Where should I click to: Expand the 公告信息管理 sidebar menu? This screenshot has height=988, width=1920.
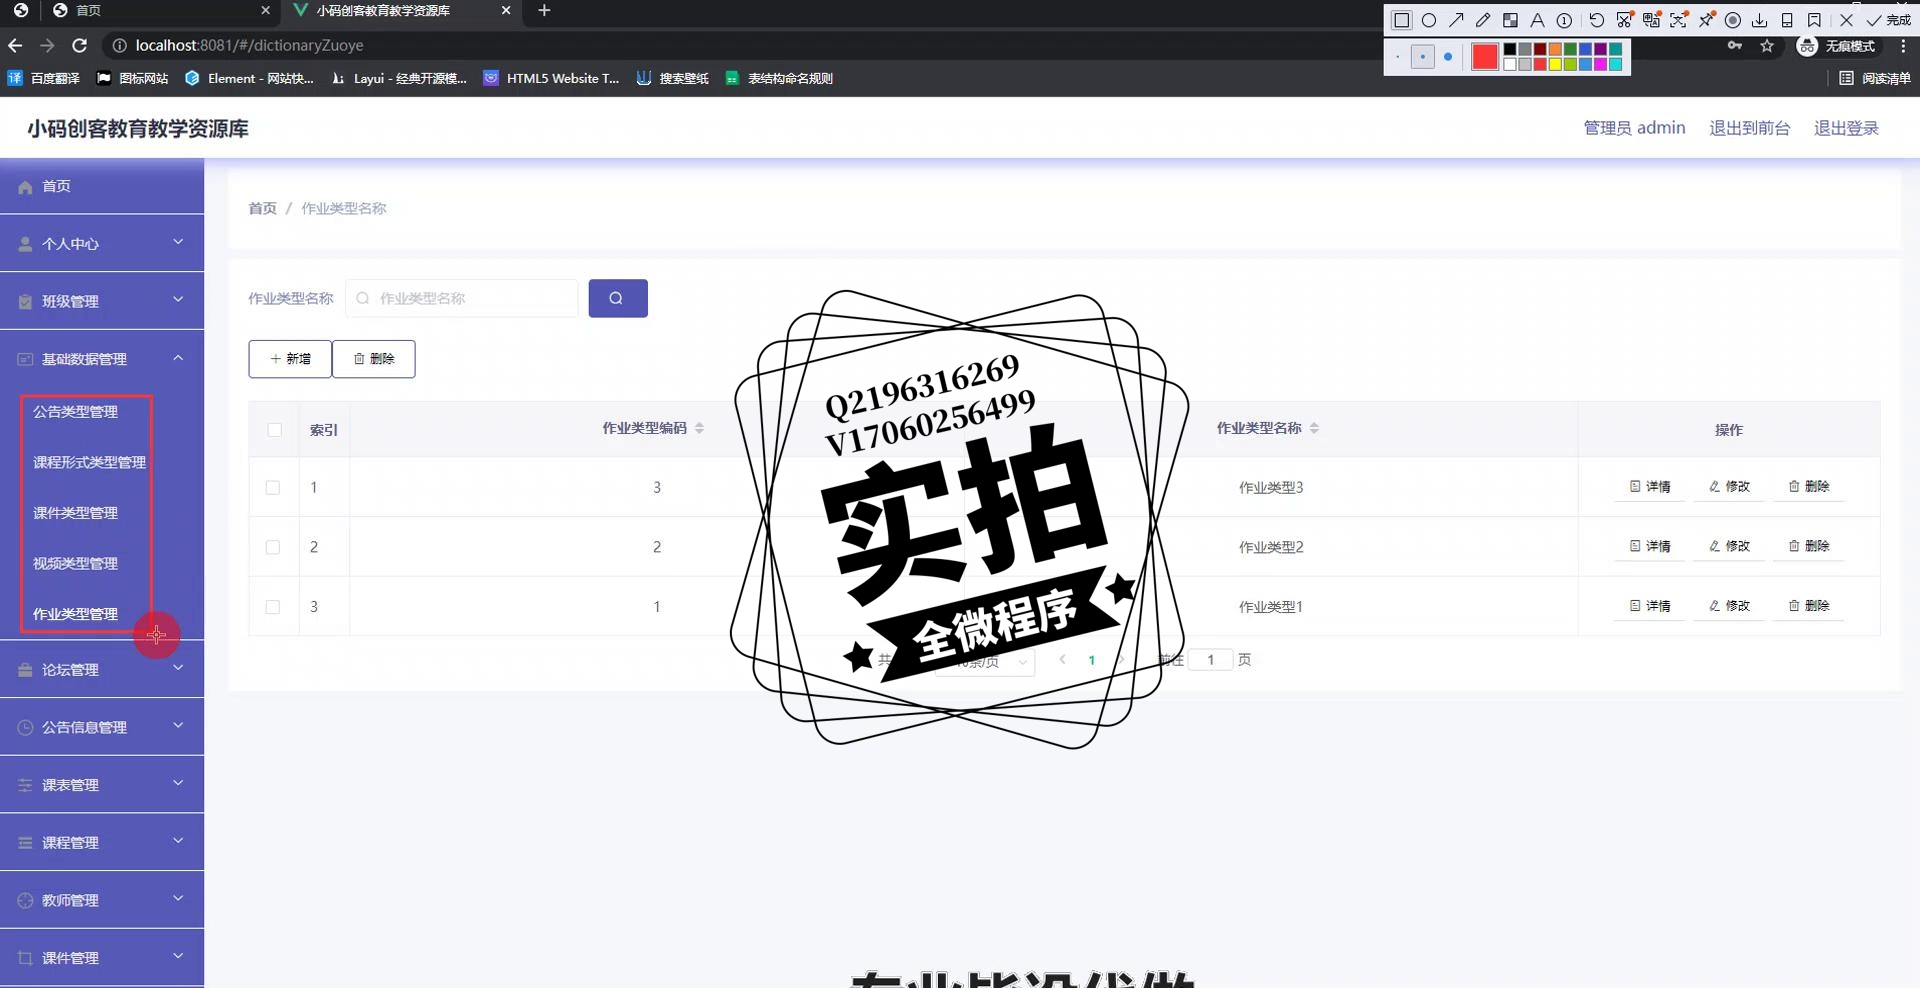[x=102, y=727]
